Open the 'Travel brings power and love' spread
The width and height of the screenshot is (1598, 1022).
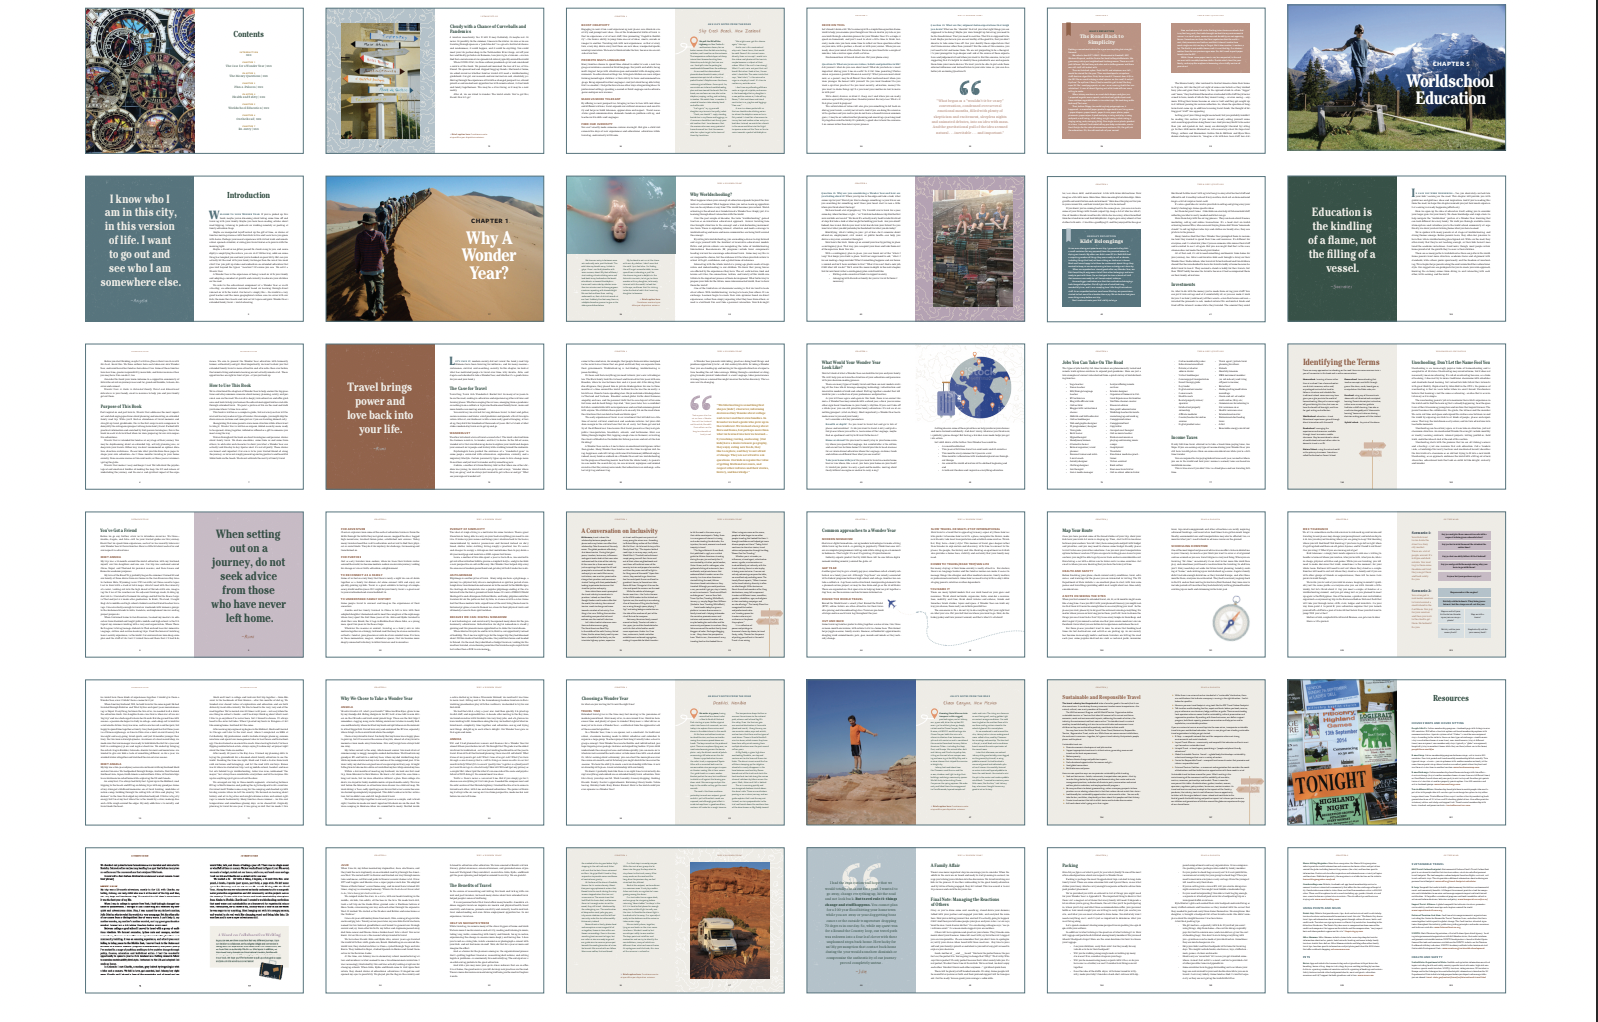434,417
